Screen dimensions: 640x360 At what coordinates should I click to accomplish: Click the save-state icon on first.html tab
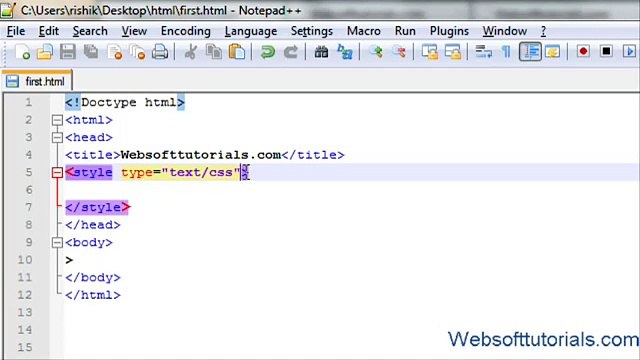point(12,81)
